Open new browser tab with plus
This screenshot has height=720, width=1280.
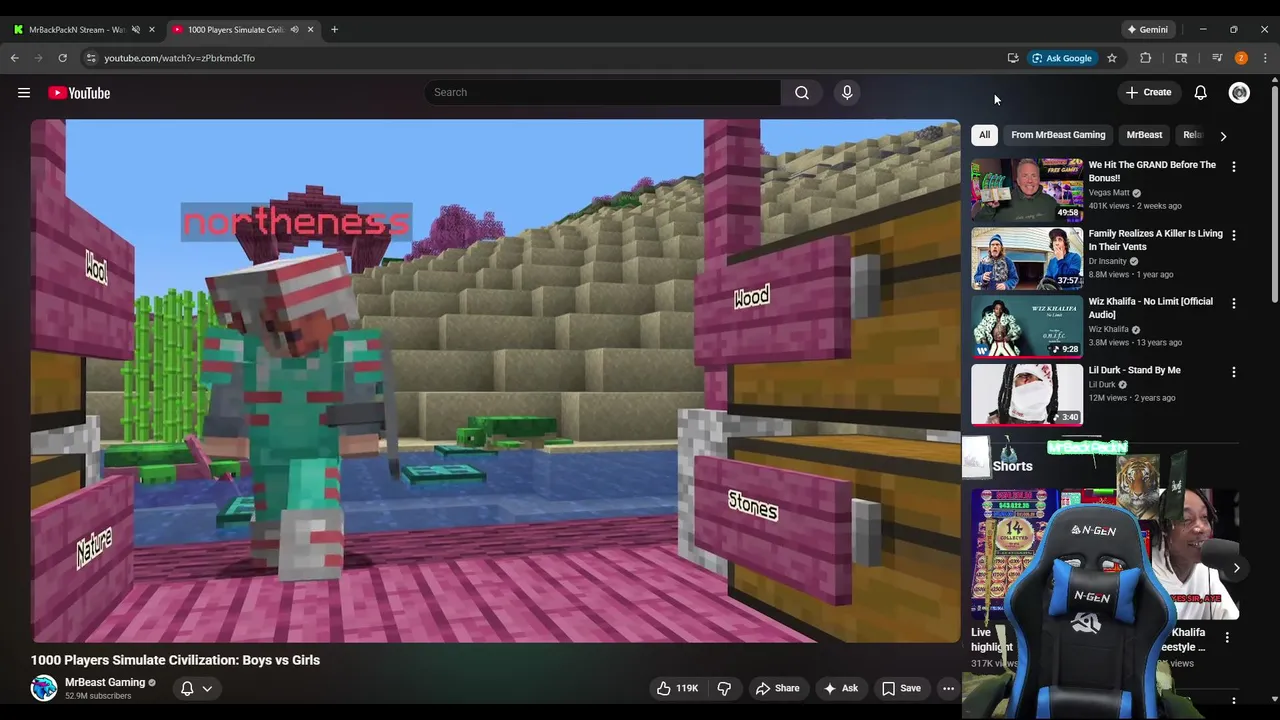[x=334, y=29]
